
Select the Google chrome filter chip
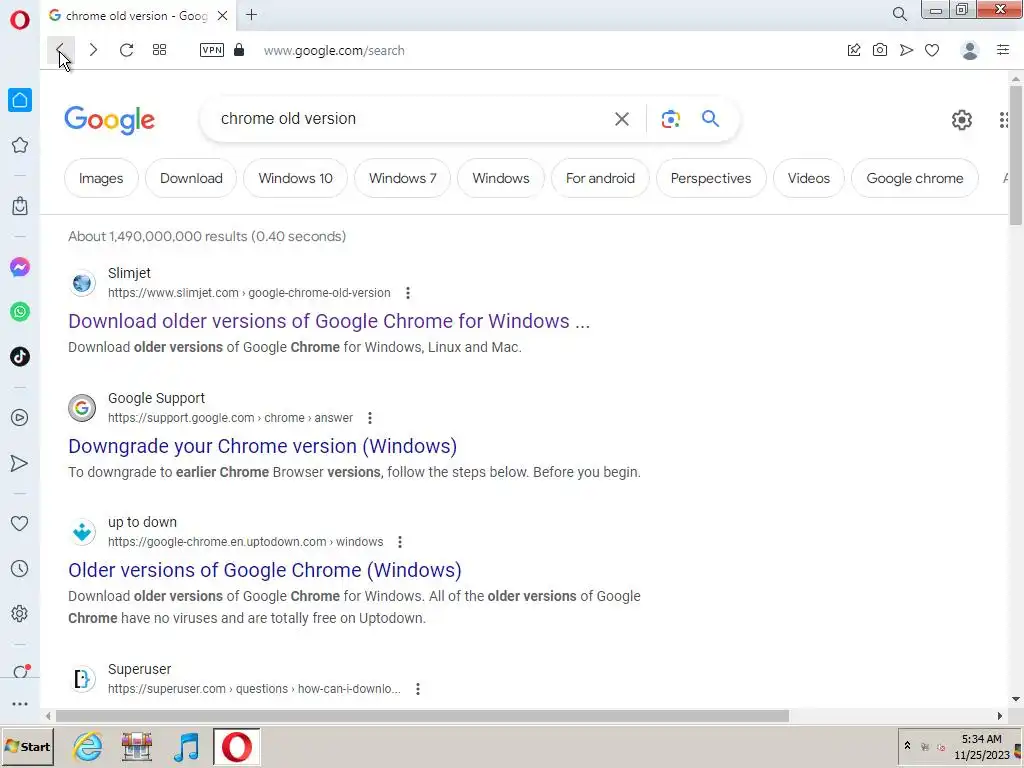(915, 178)
